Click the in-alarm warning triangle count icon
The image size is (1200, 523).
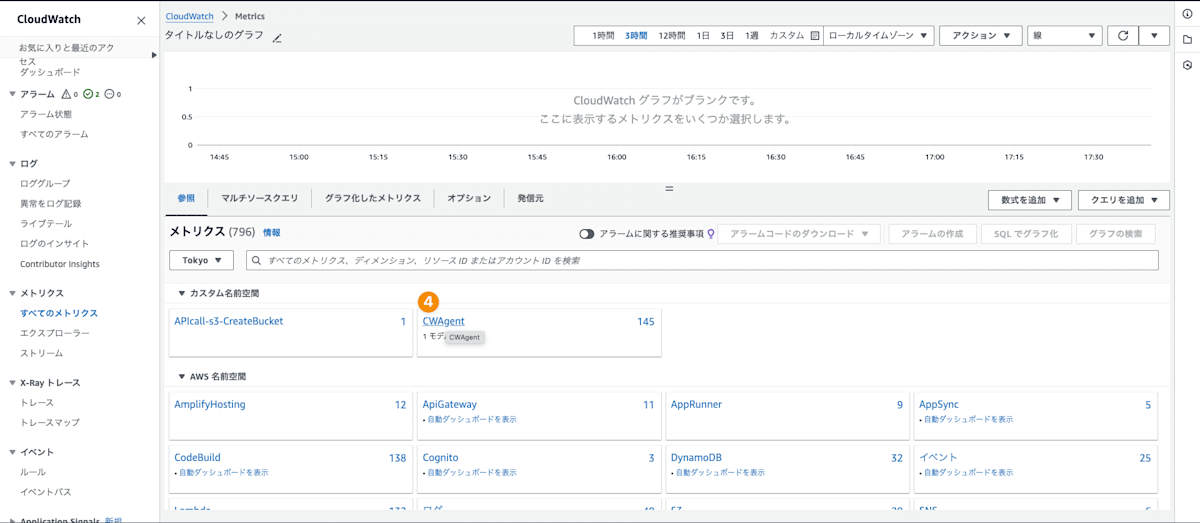66,94
